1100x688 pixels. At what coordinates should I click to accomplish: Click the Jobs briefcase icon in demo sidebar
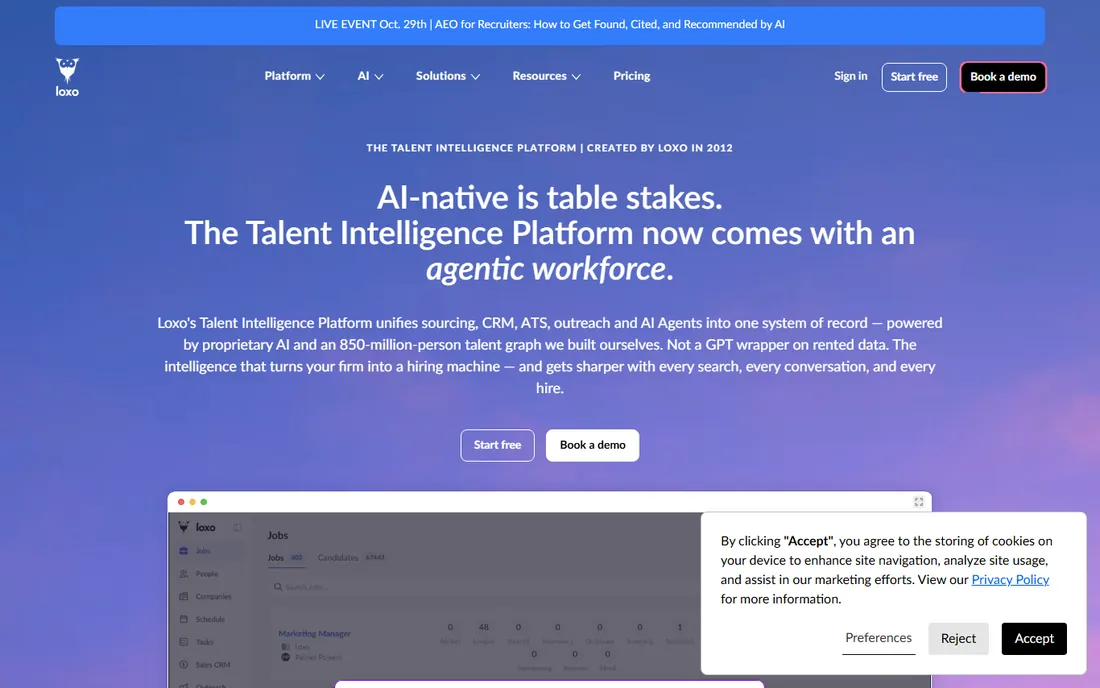click(184, 551)
